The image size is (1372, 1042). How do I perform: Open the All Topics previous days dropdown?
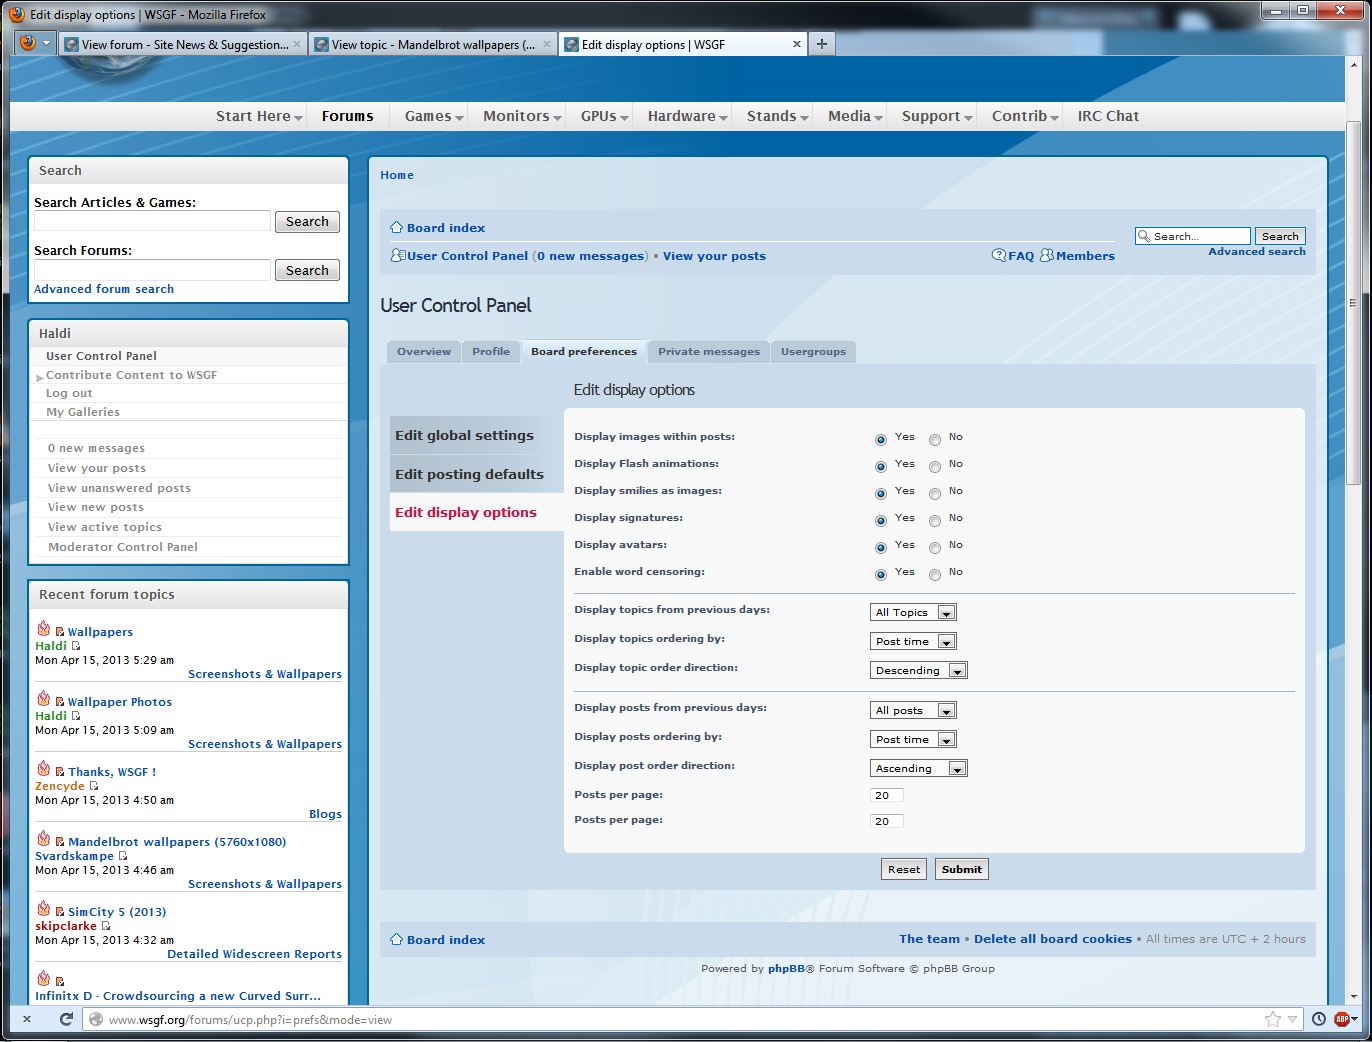(x=913, y=612)
